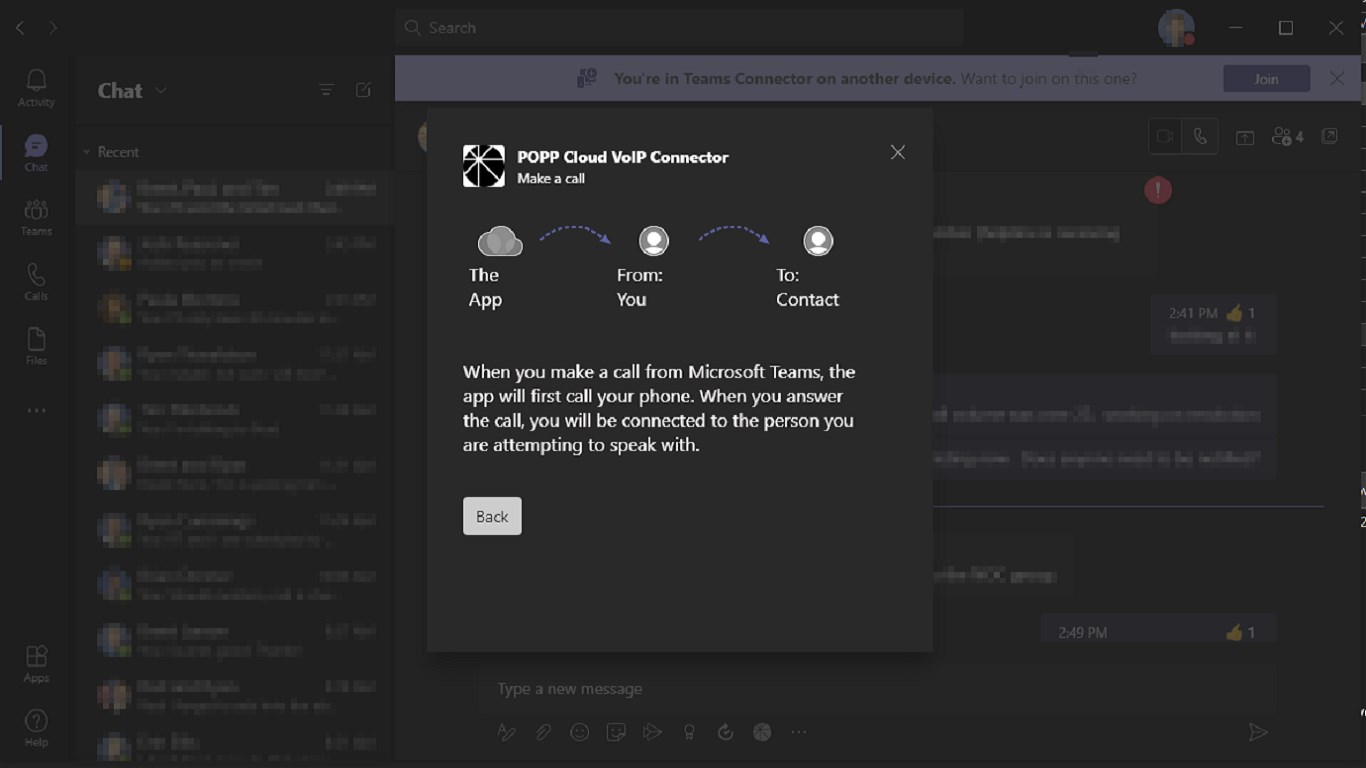This screenshot has width=1366, height=768.
Task: Click into the Search box
Action: pos(679,28)
